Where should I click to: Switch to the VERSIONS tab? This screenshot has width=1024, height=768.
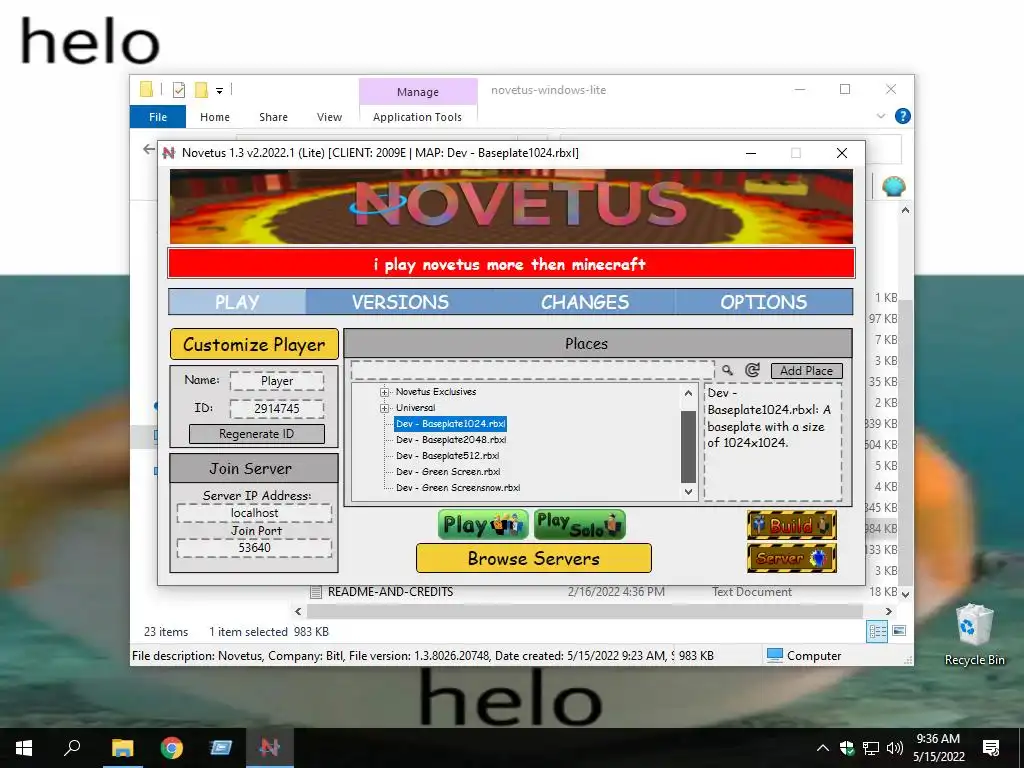click(400, 302)
